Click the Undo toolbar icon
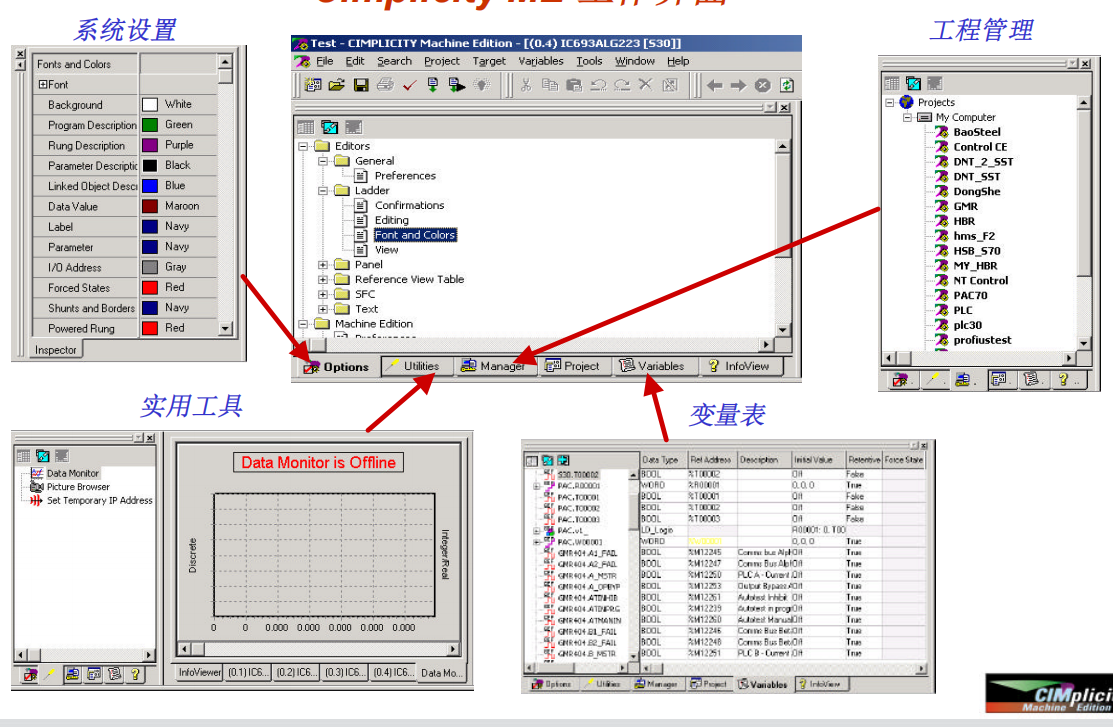 click(x=598, y=85)
